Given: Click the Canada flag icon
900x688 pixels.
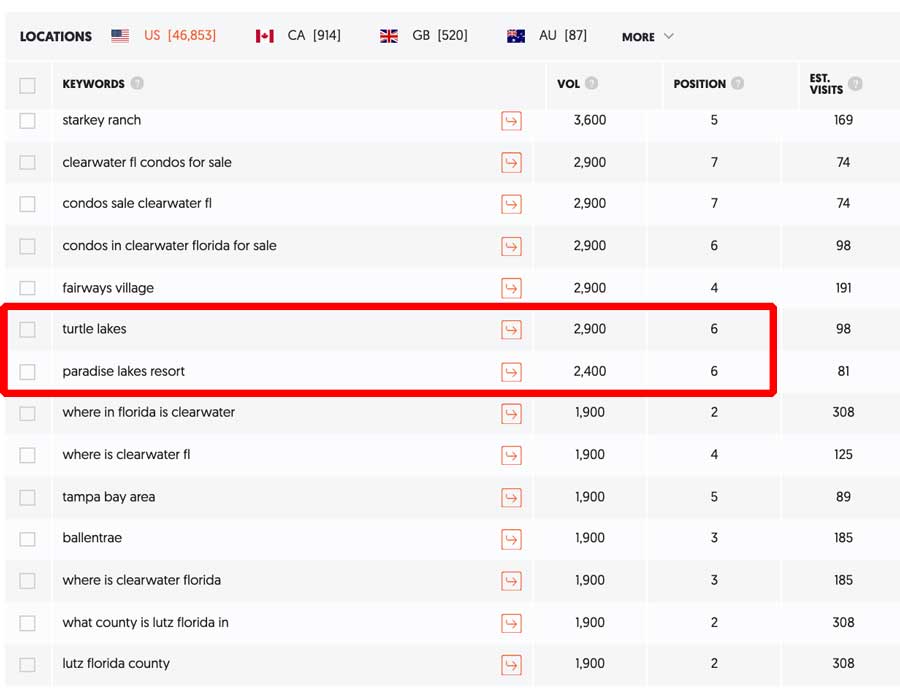Looking at the screenshot, I should pyautogui.click(x=265, y=36).
